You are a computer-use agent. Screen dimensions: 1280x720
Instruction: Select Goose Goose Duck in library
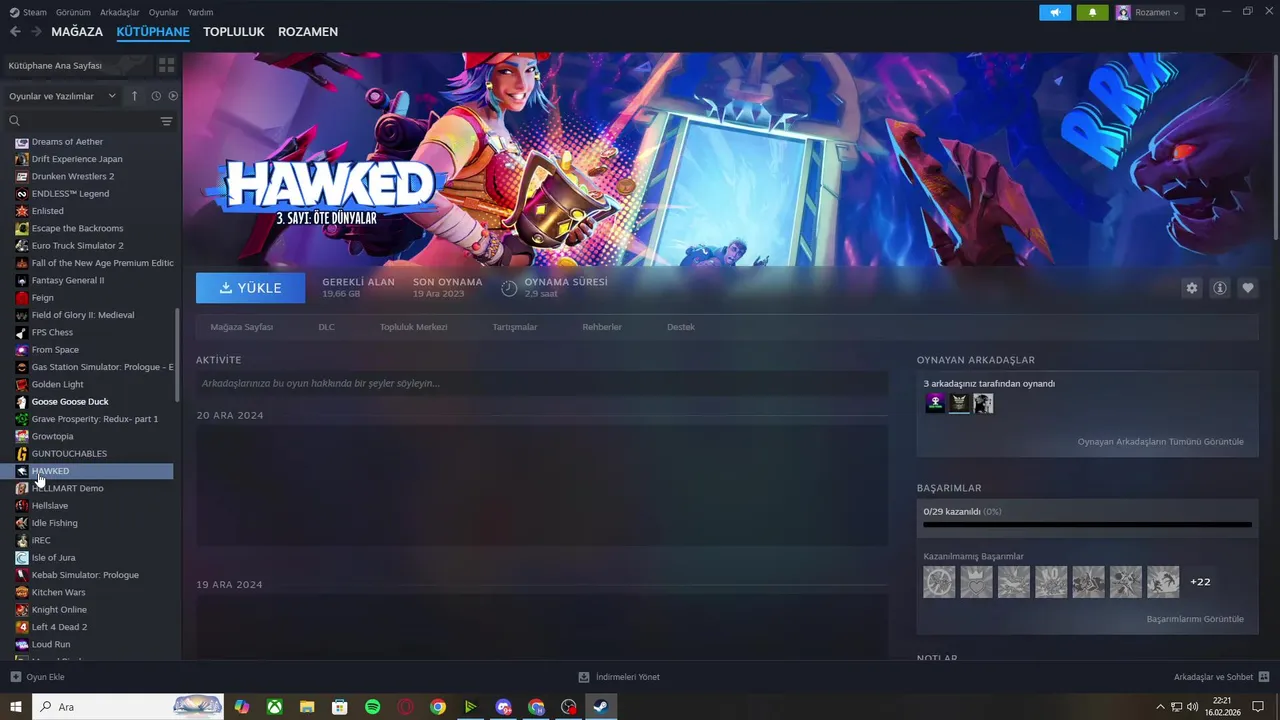pyautogui.click(x=94, y=401)
